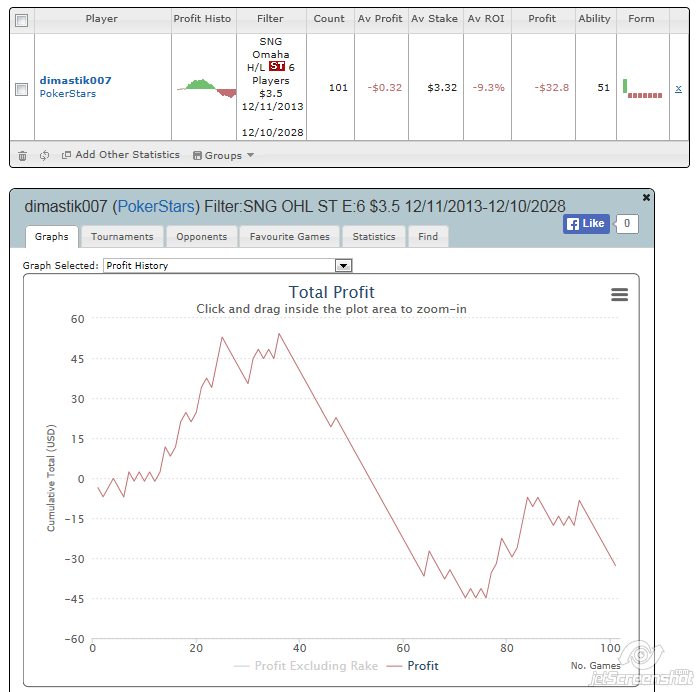The image size is (699, 692).
Task: Sort by Ability column header
Action: [x=595, y=19]
